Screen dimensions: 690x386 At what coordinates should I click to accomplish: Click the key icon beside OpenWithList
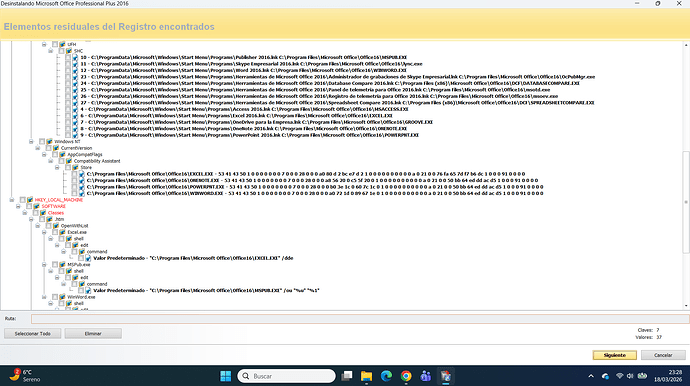[x=56, y=226]
